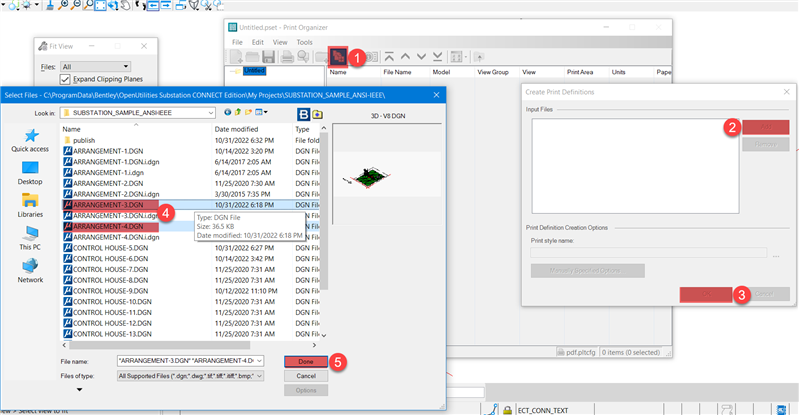This screenshot has height=415, width=799.
Task: Open the Tools menu in Print Organizer
Action: click(x=304, y=43)
